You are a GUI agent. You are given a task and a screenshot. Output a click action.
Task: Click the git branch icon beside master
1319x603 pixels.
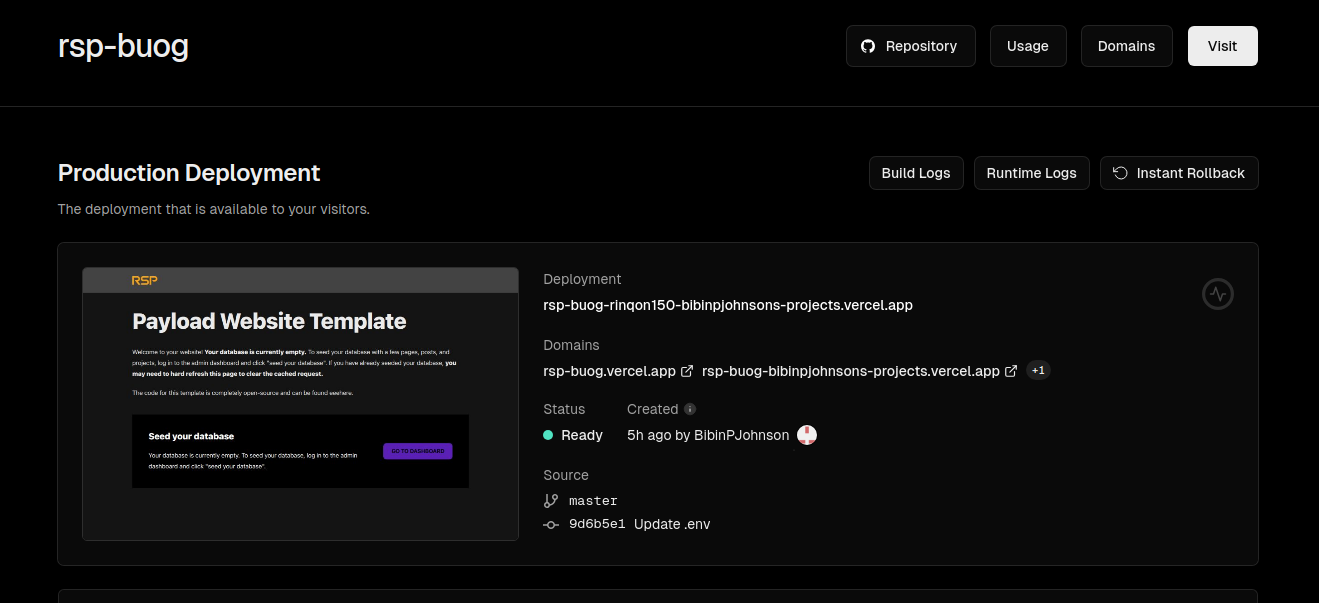pyautogui.click(x=551, y=501)
